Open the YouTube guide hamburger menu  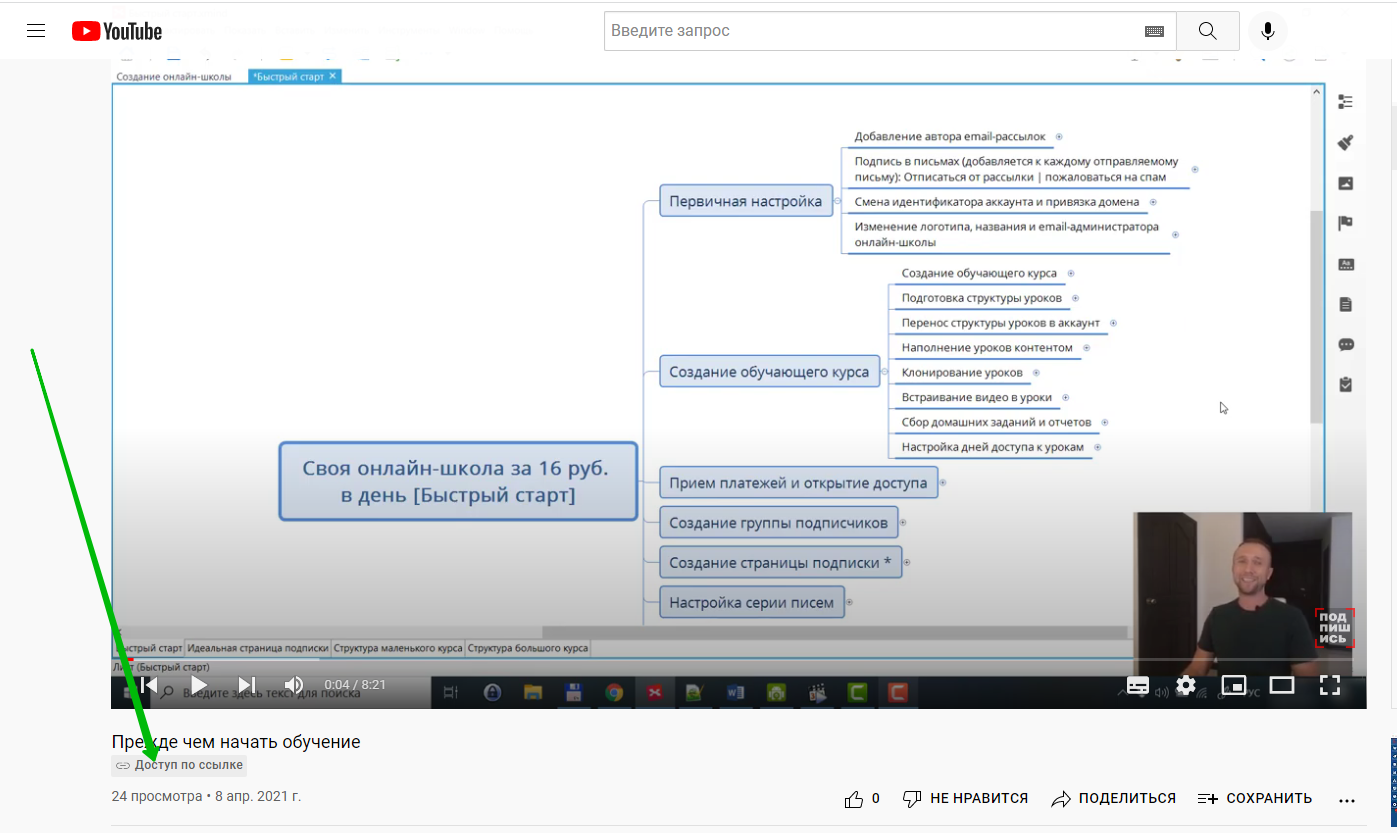pos(37,31)
